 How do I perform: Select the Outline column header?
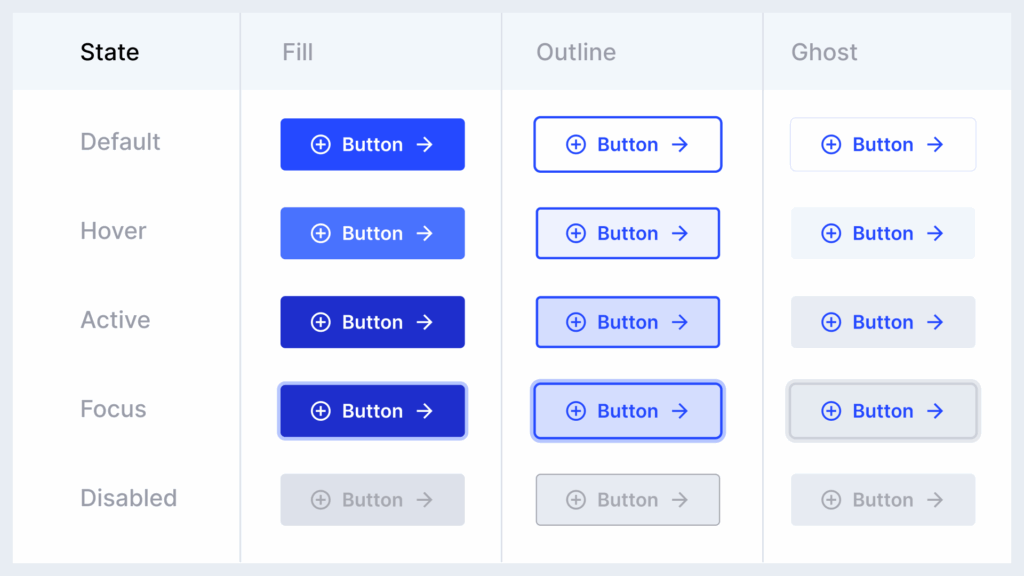[576, 52]
